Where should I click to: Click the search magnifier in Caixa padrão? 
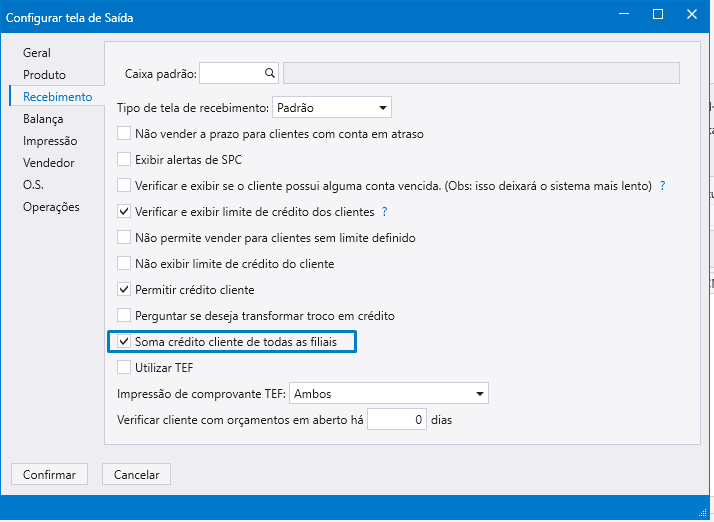(x=269, y=73)
